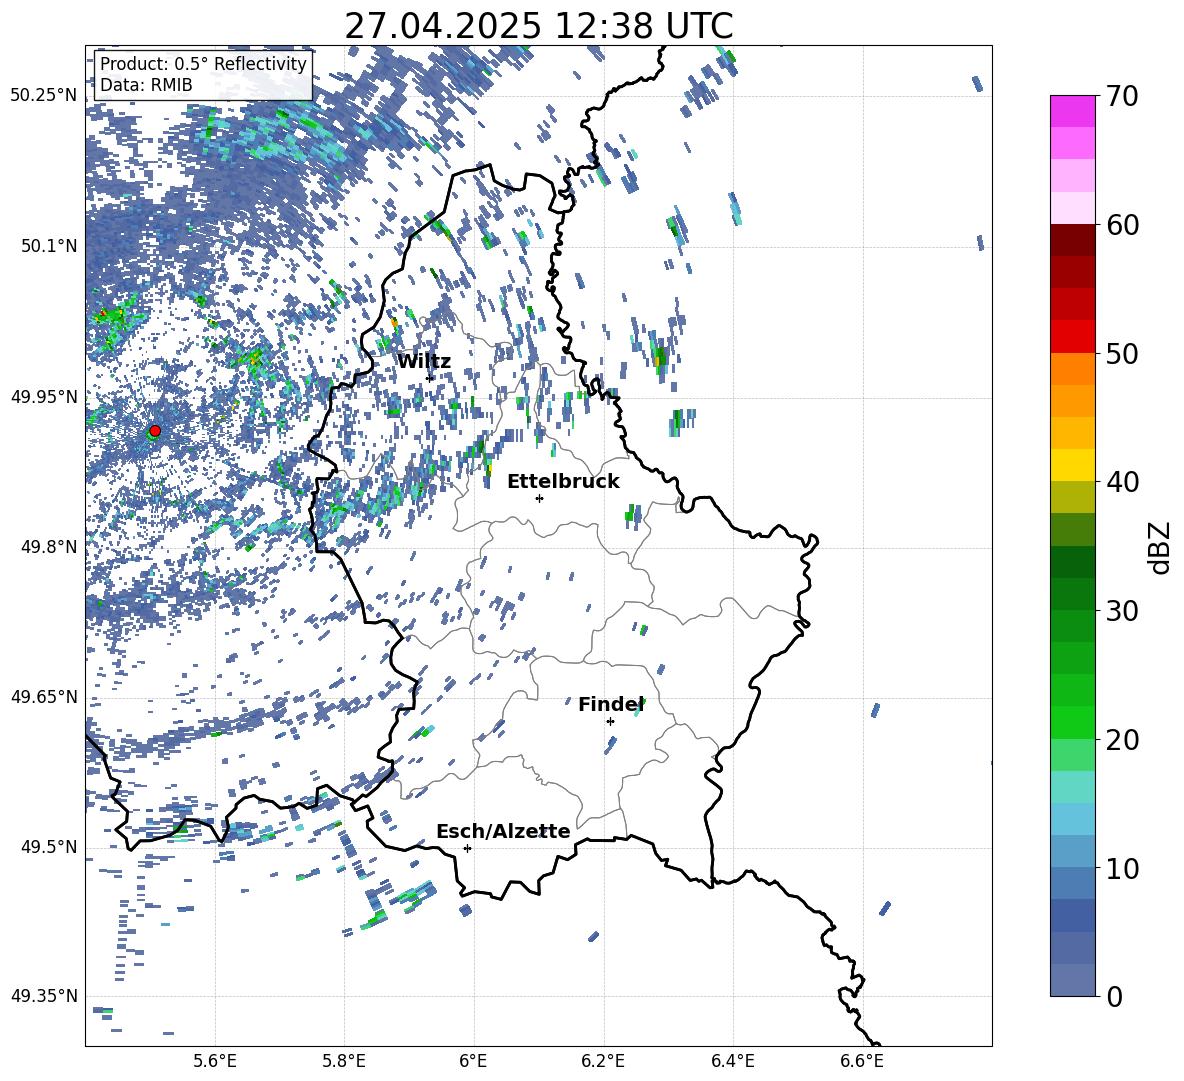Click the bright green colorbar segment above 20
The width and height of the screenshot is (1184, 1081).
pyautogui.click(x=1072, y=722)
